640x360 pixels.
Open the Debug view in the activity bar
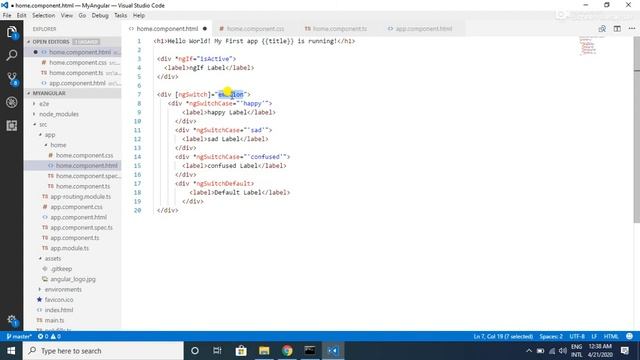coord(11,102)
